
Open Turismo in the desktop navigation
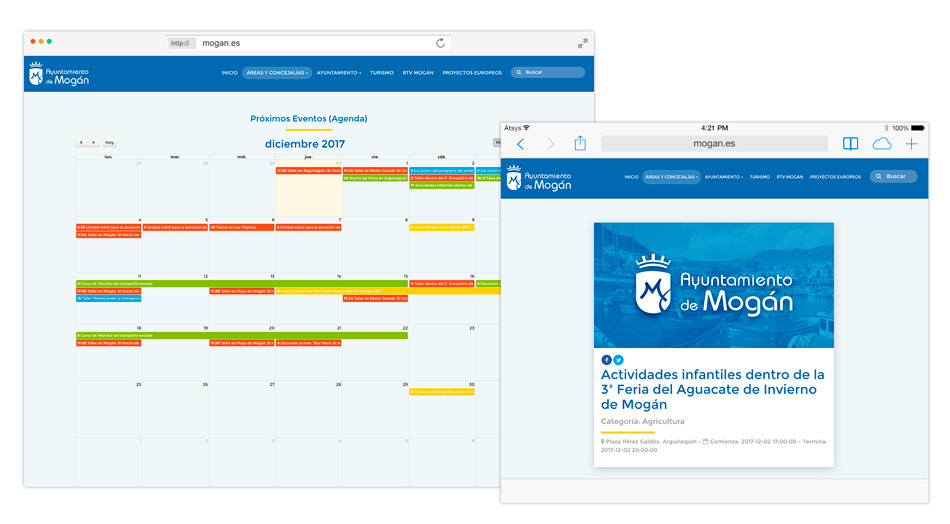pyautogui.click(x=381, y=73)
